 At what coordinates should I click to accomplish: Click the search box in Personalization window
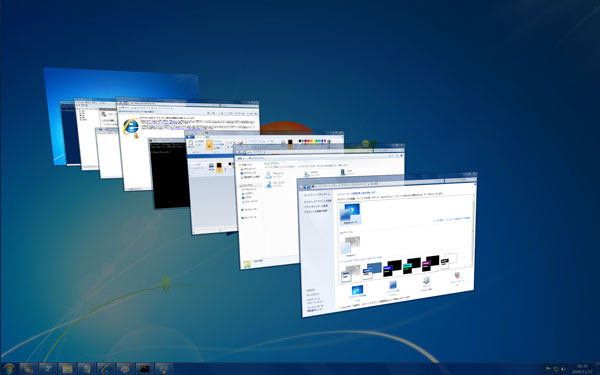(461, 179)
